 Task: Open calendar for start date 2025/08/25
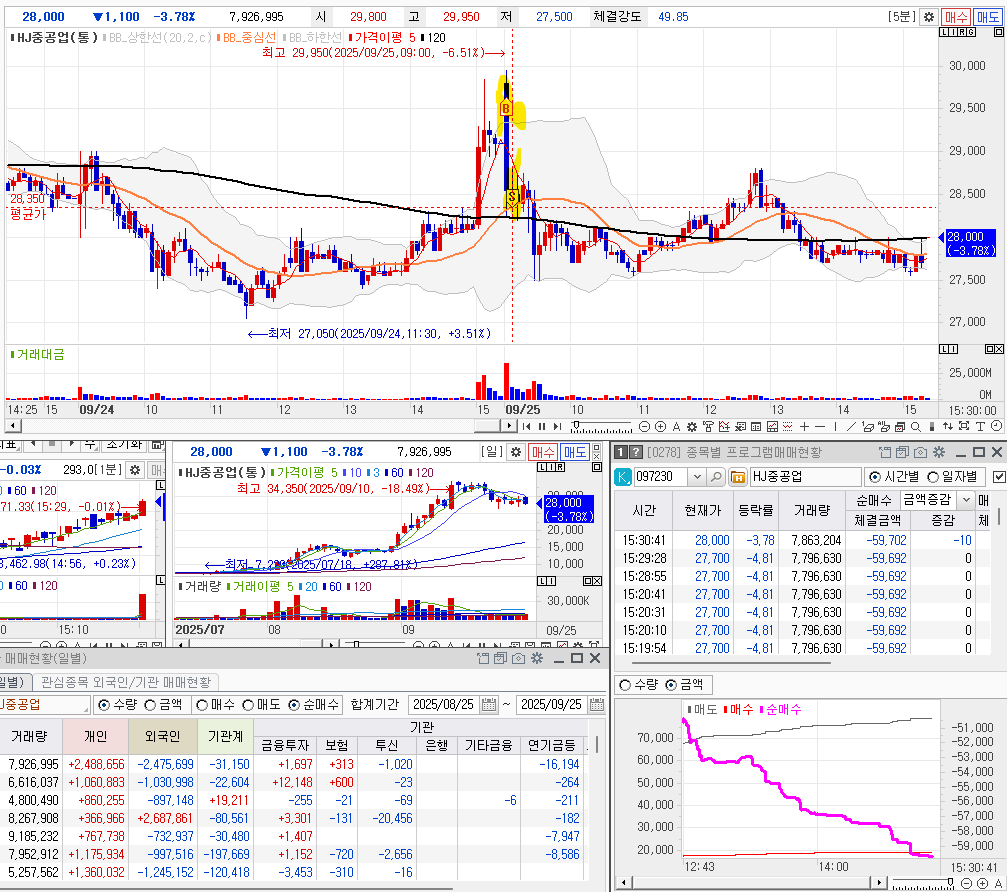pos(489,704)
